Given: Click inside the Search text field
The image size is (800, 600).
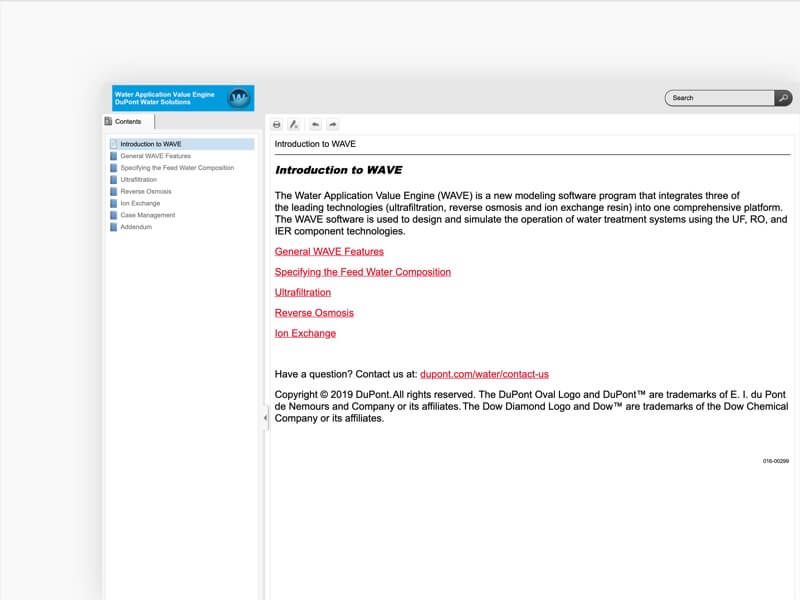Looking at the screenshot, I should tap(720, 98).
